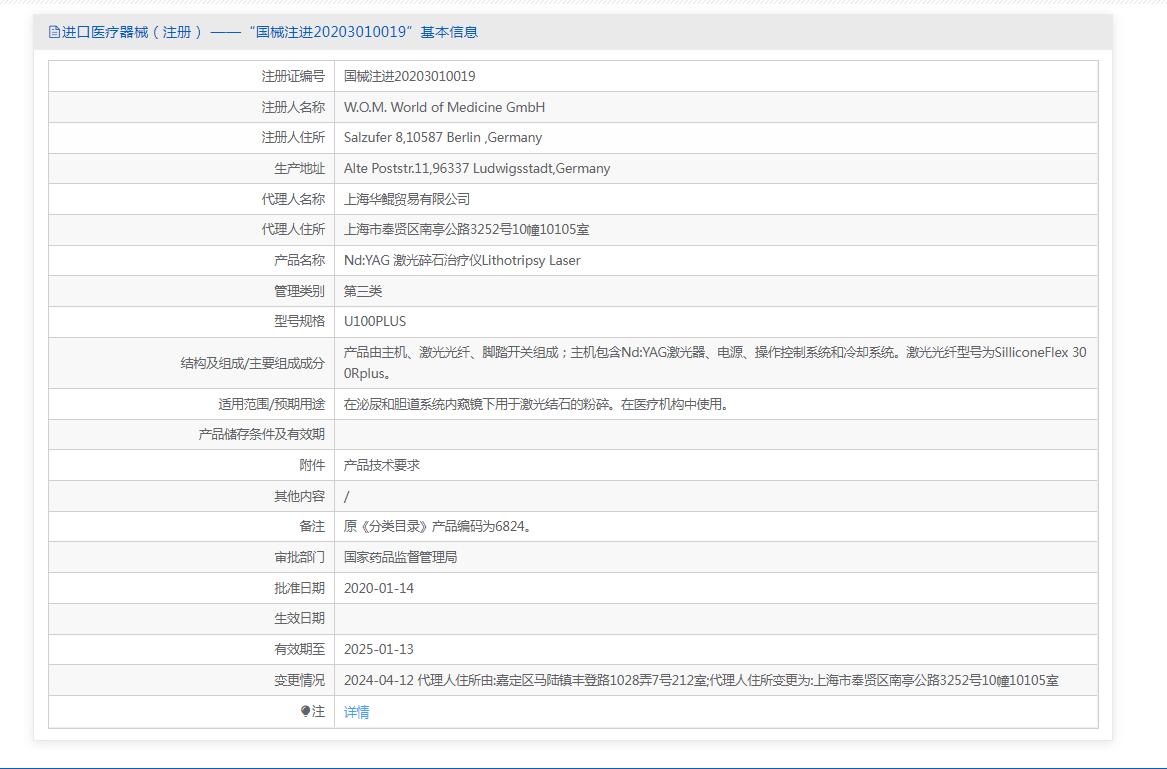The image size is (1167, 769).
Task: Click registrant name W.O.M. World of Medicine GmbH
Action: point(444,107)
